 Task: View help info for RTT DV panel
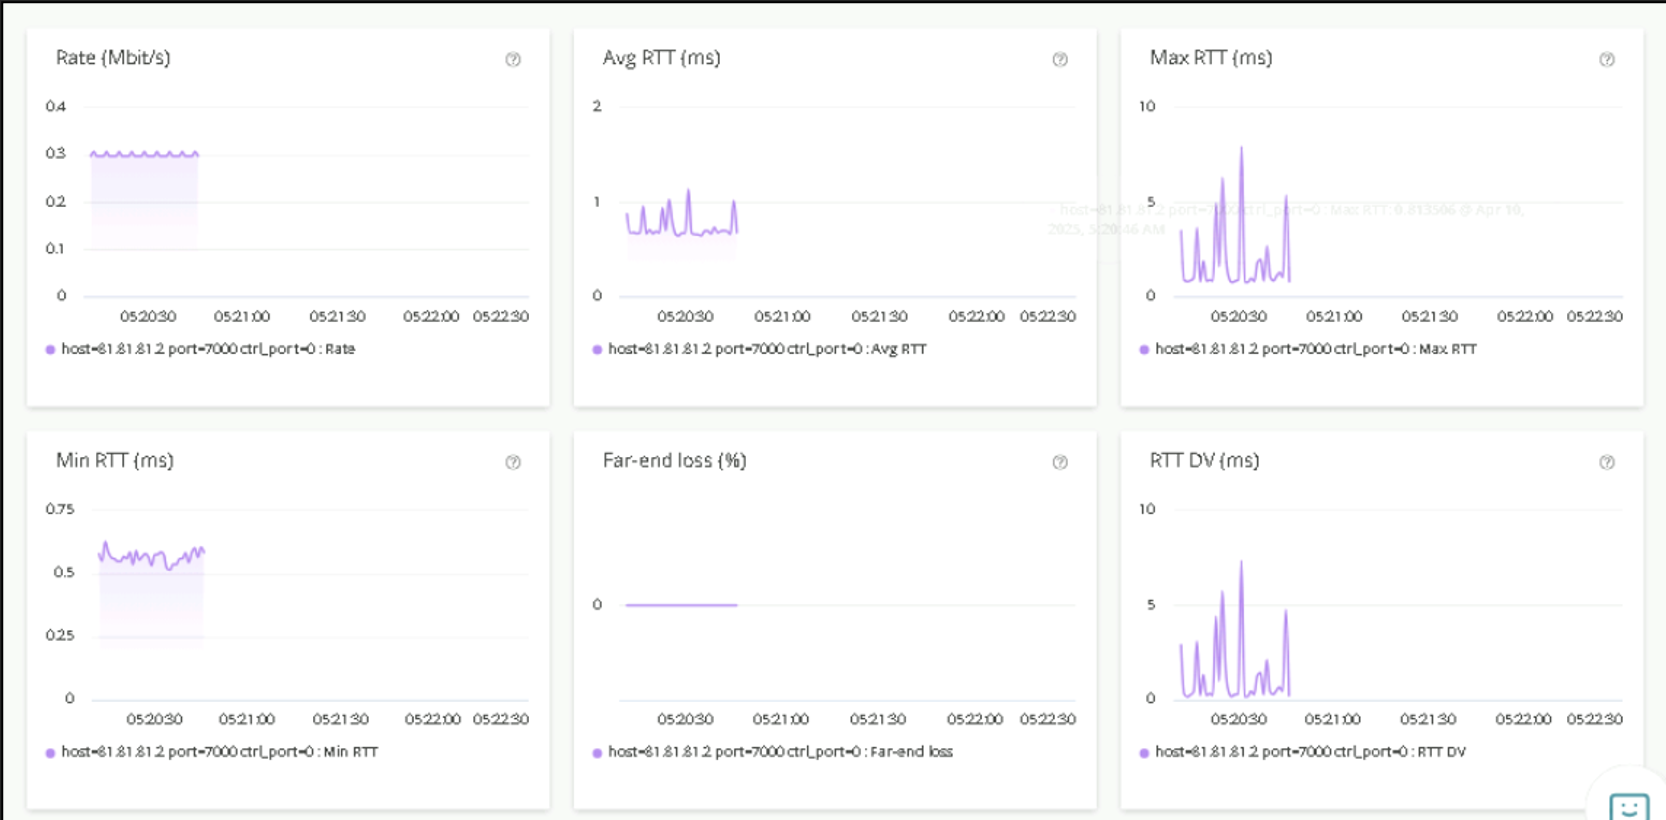[1607, 462]
